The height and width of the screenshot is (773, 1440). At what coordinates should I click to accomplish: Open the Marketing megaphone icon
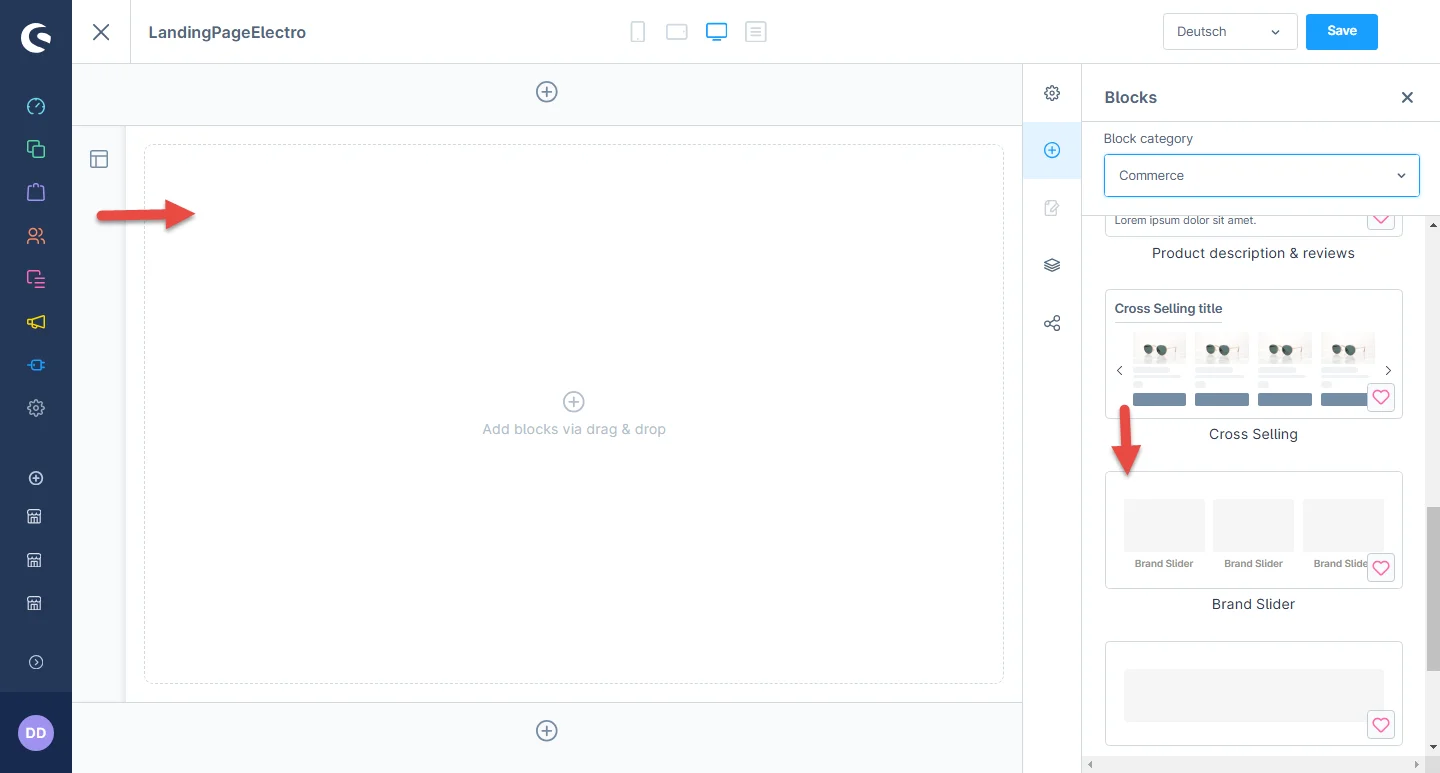36,322
